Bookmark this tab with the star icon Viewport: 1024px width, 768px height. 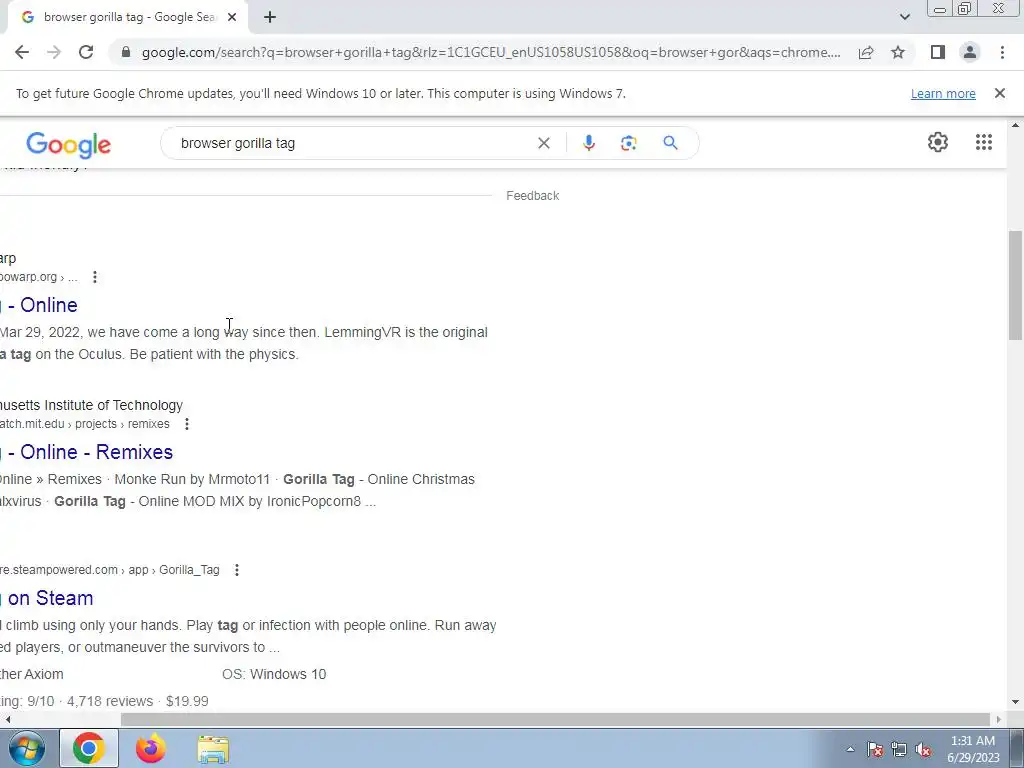898,52
